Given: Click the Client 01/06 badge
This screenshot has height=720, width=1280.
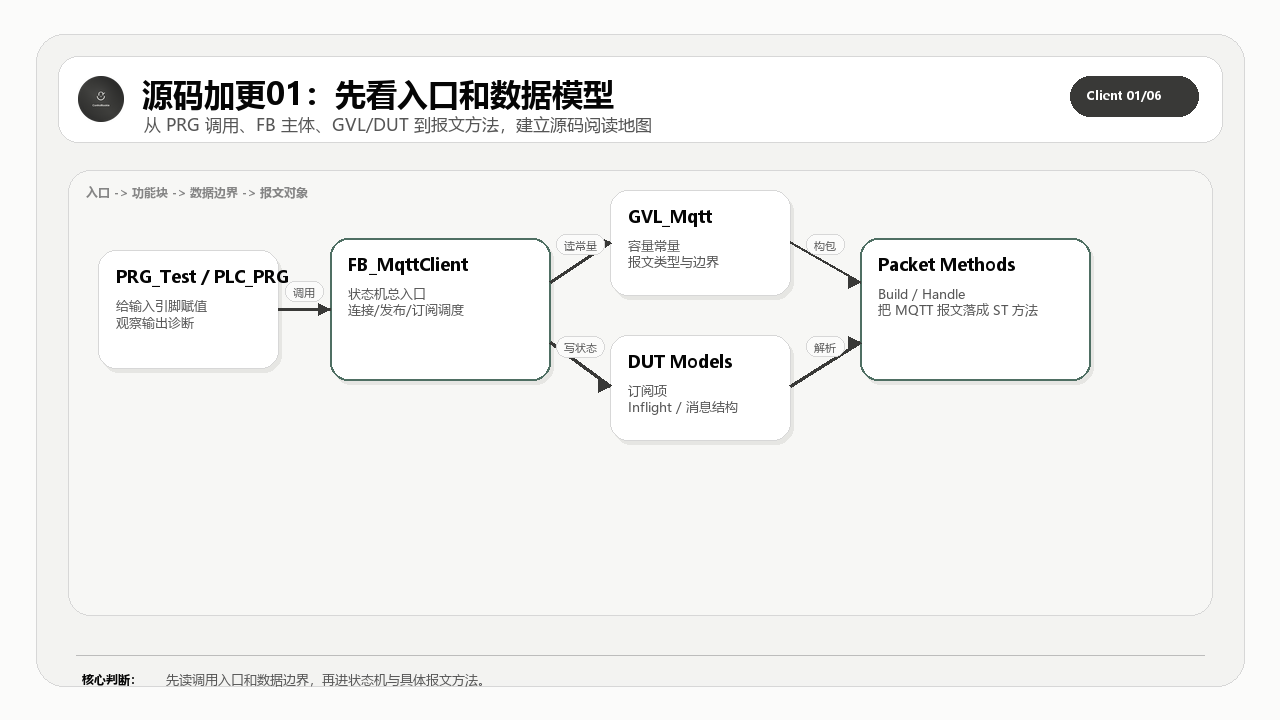Looking at the screenshot, I should [x=1134, y=96].
